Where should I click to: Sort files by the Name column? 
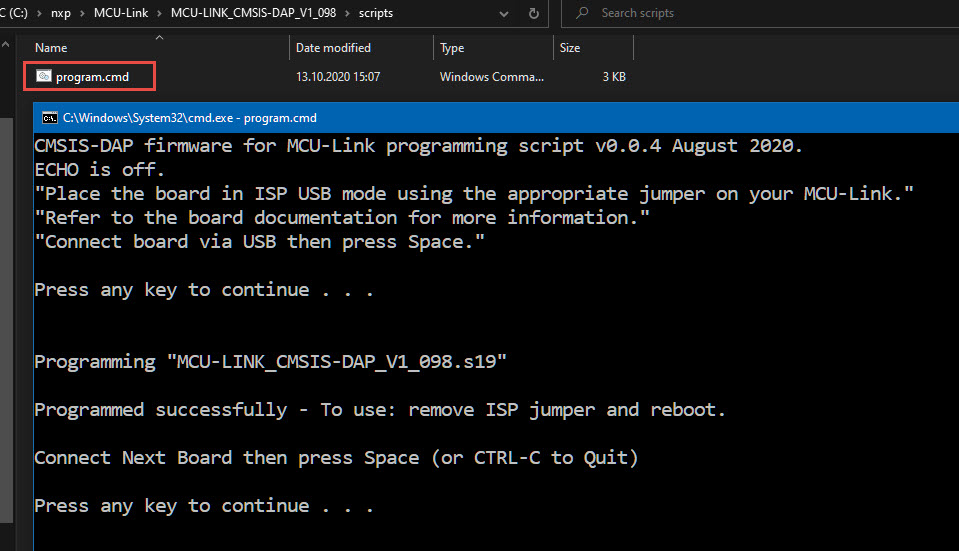pyautogui.click(x=51, y=48)
